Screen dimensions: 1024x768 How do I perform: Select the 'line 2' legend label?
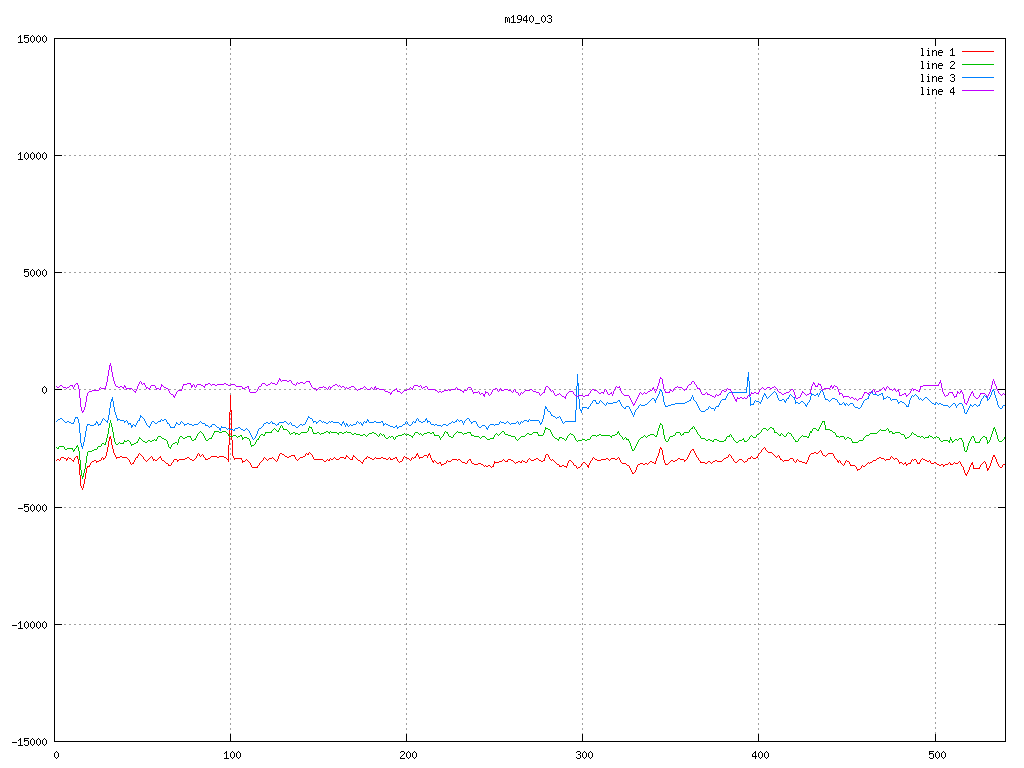click(937, 65)
